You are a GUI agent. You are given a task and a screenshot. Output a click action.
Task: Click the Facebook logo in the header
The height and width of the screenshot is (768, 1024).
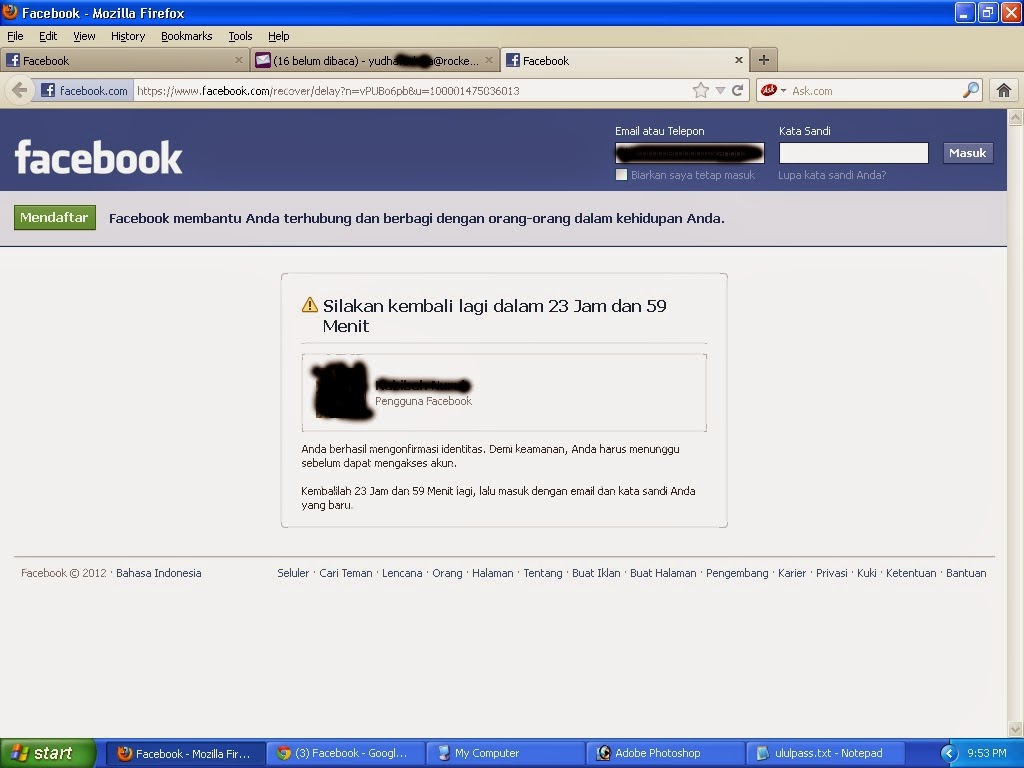[x=99, y=157]
